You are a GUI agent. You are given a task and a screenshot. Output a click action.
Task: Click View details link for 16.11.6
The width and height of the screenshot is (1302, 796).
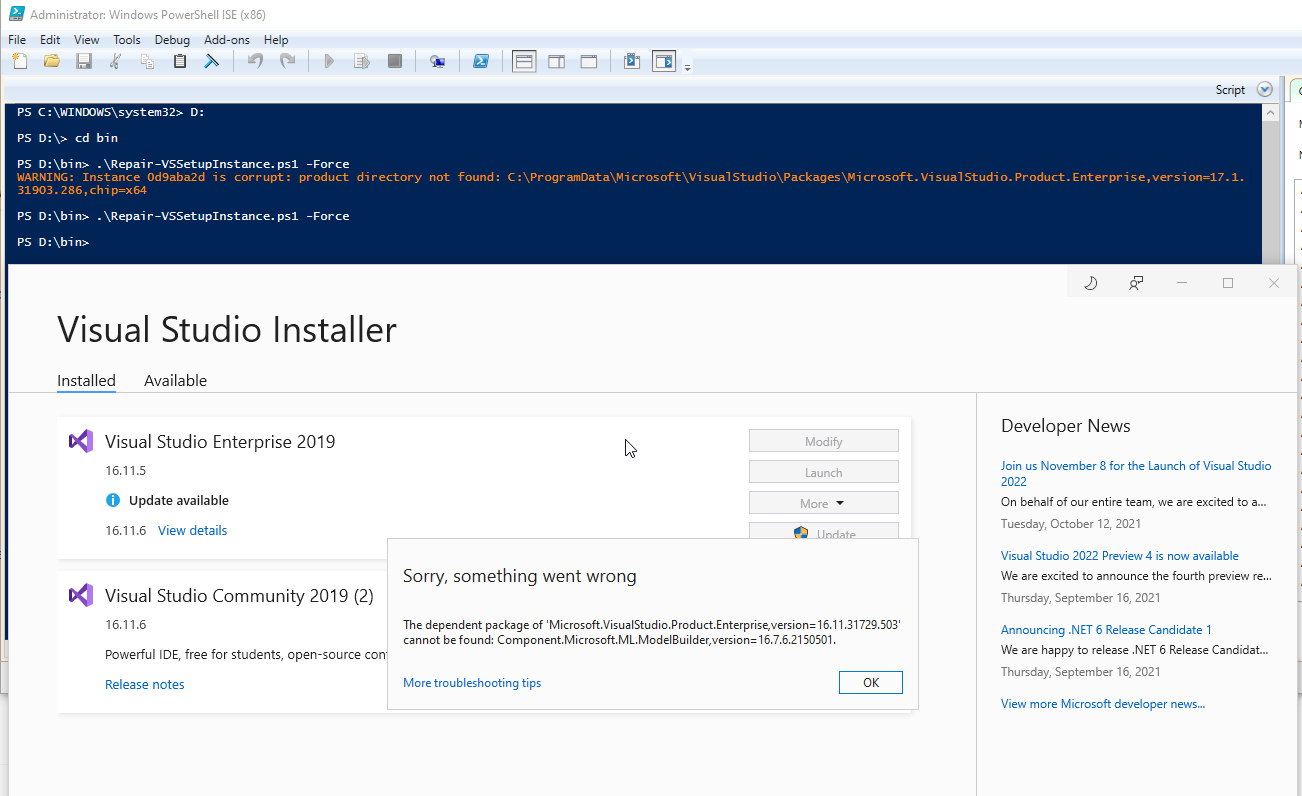(192, 531)
